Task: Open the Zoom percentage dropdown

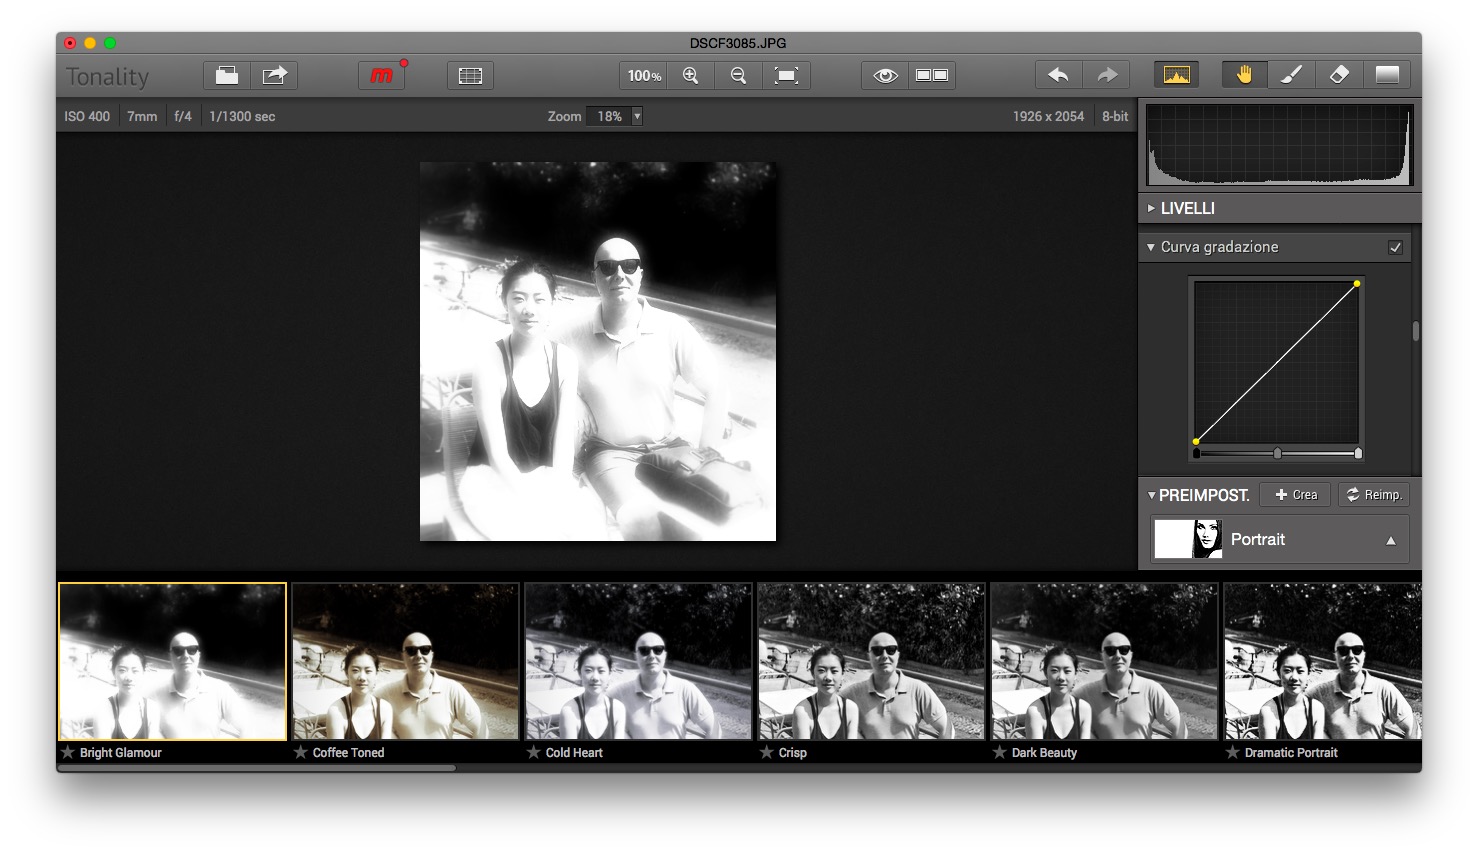Action: pos(637,116)
